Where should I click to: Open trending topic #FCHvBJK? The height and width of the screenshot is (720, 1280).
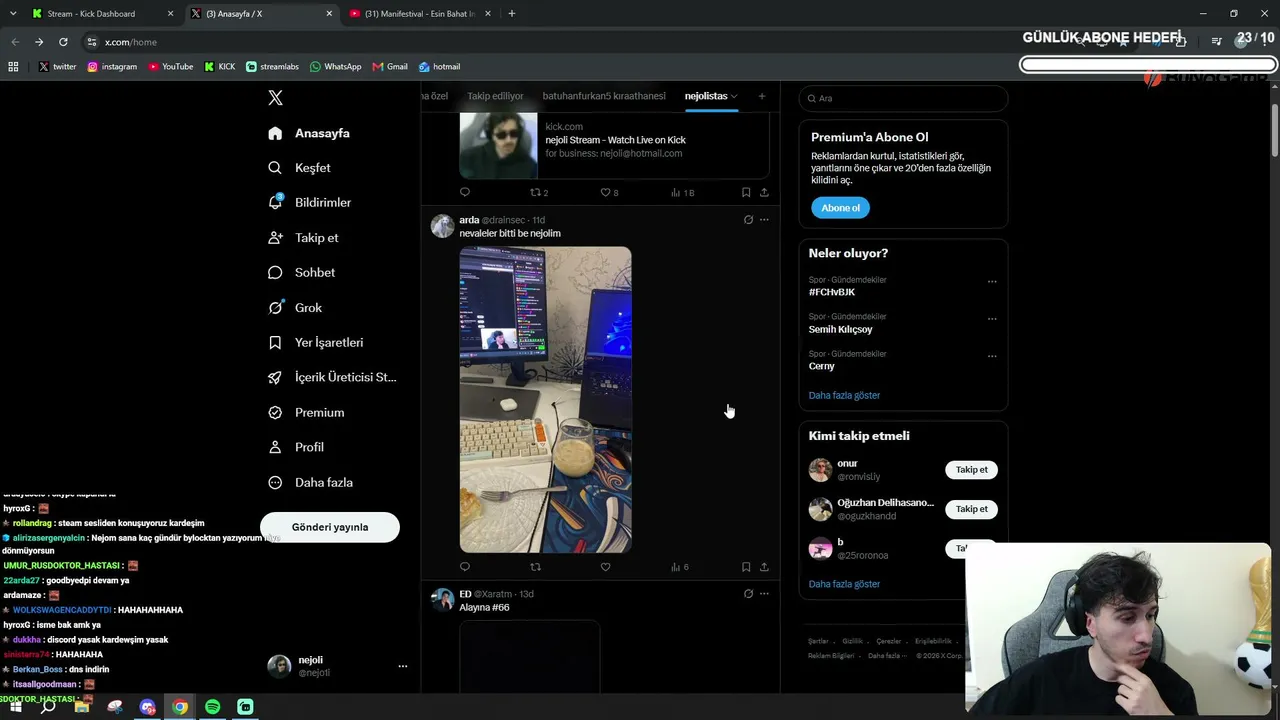click(x=832, y=292)
